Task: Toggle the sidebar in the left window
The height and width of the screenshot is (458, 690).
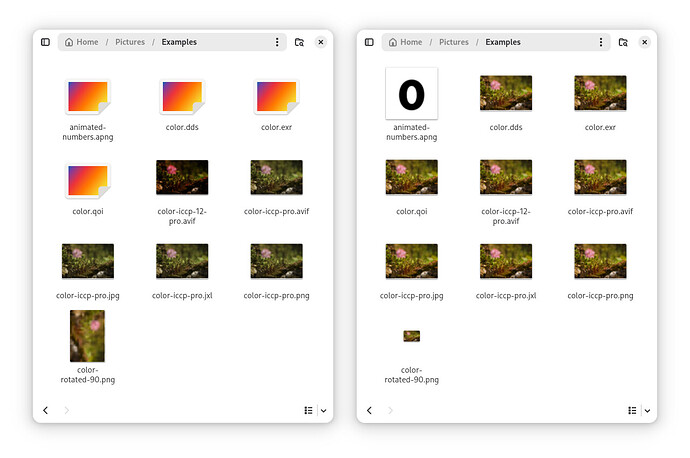Action: 45,42
